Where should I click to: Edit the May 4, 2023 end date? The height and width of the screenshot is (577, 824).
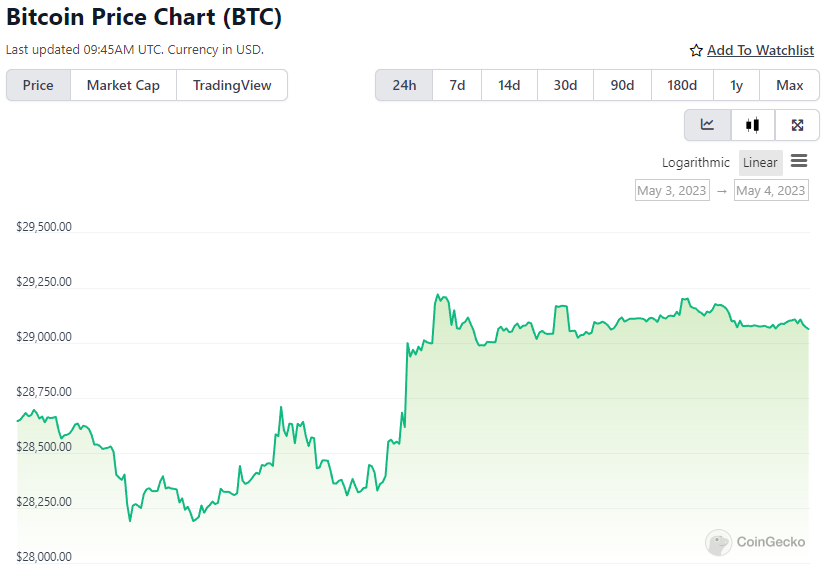(771, 190)
